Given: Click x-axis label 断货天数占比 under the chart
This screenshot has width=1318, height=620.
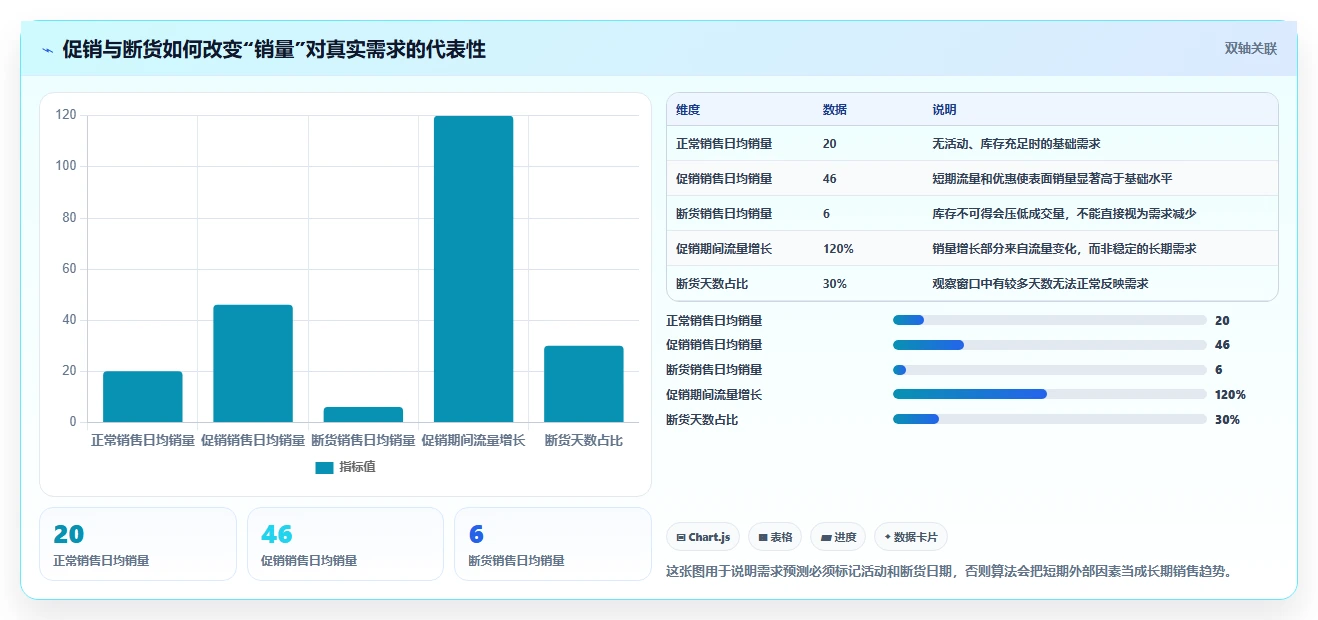Looking at the screenshot, I should [584, 441].
